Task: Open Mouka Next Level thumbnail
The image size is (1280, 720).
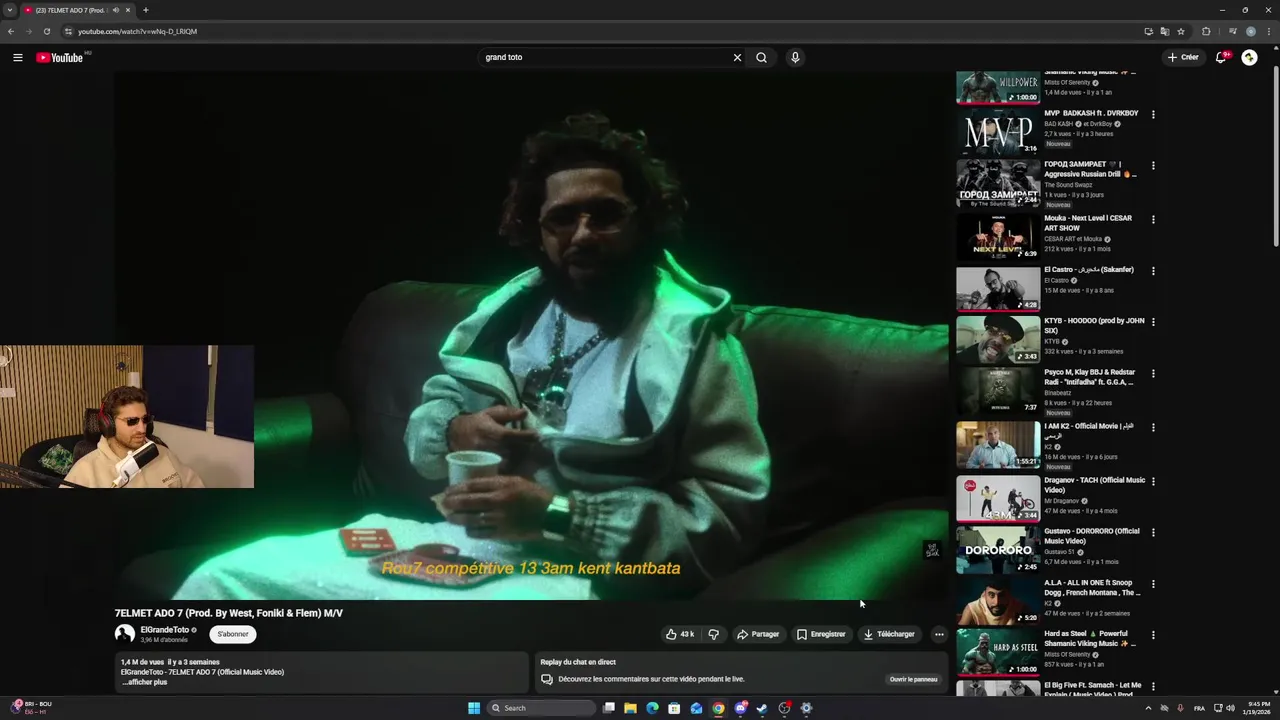Action: [x=998, y=236]
